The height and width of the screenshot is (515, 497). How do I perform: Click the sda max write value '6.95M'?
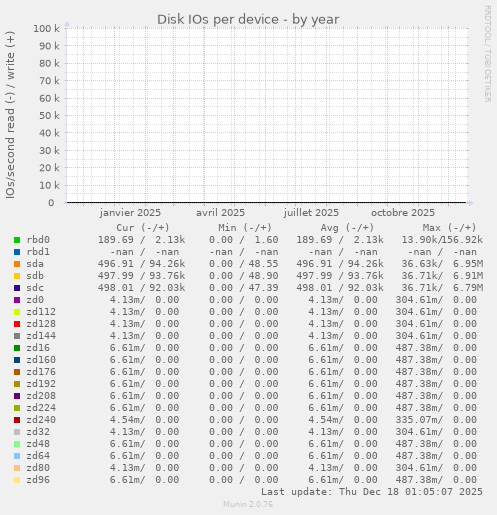tap(468, 264)
